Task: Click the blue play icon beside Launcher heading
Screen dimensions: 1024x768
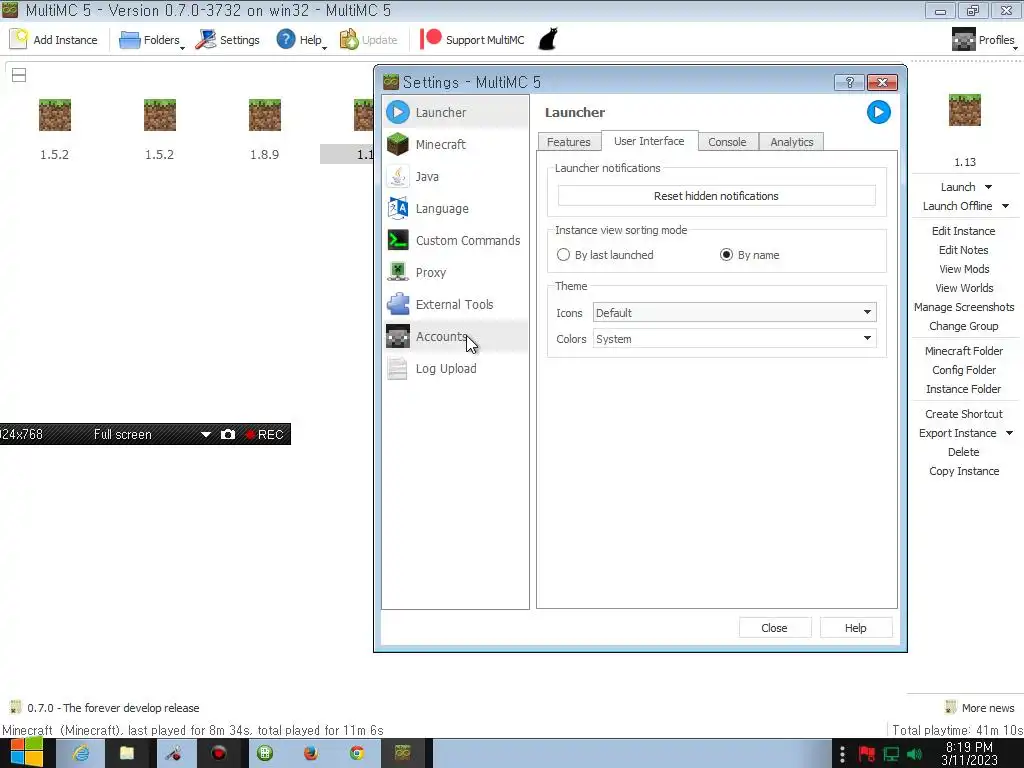Action: coord(878,112)
